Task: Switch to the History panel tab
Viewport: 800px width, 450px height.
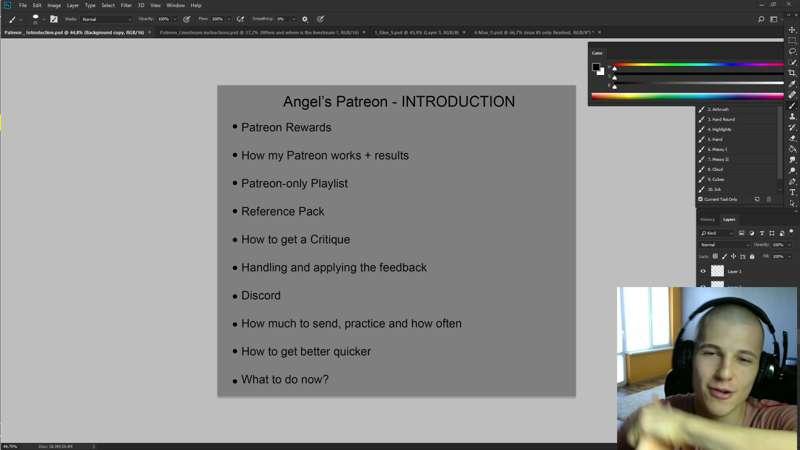Action: pos(707,219)
